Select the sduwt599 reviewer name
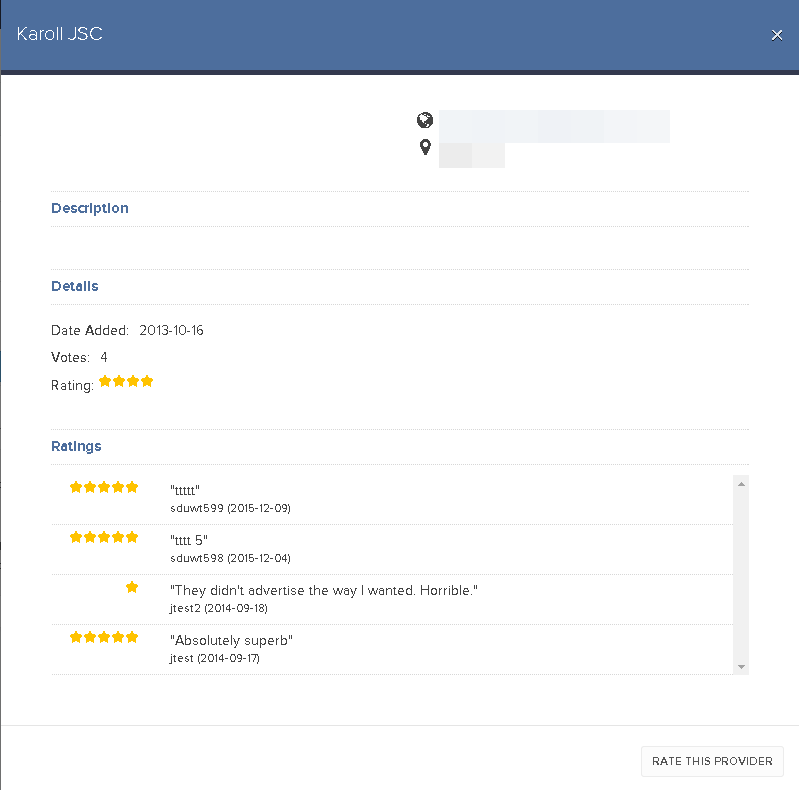The image size is (799, 790). 197,508
